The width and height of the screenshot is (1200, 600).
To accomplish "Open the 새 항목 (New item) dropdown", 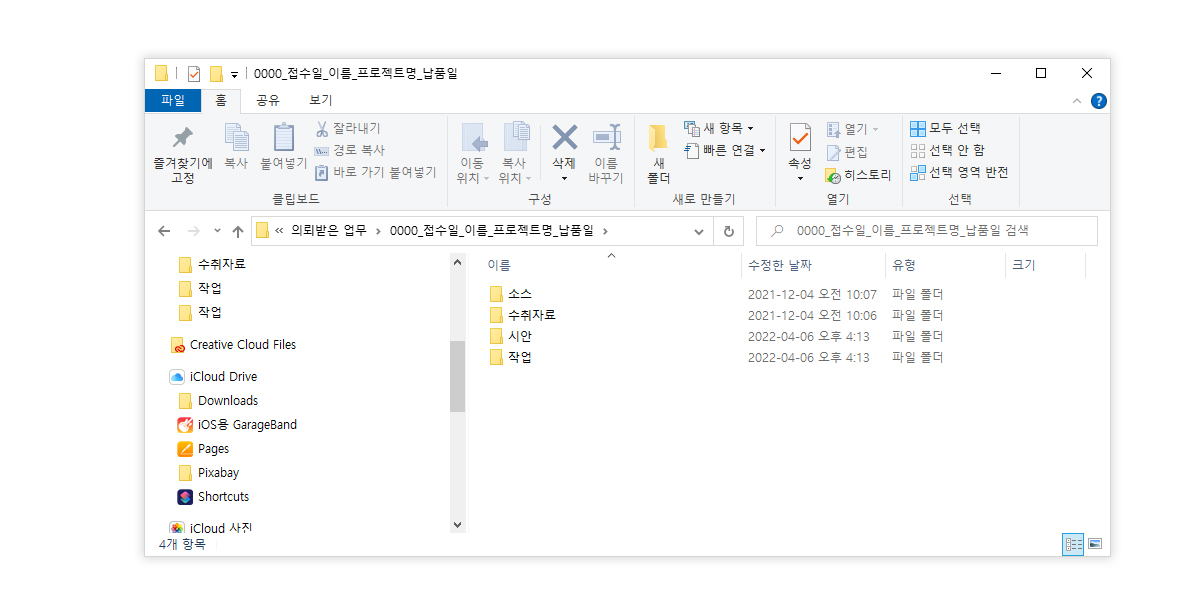I will coord(715,128).
